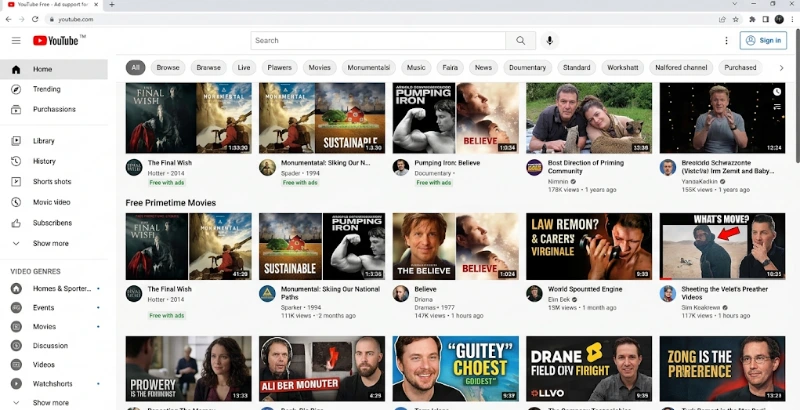Open Sheeting the Velet's Preather Videos title
Screen dimensions: 800x410
coord(724,293)
